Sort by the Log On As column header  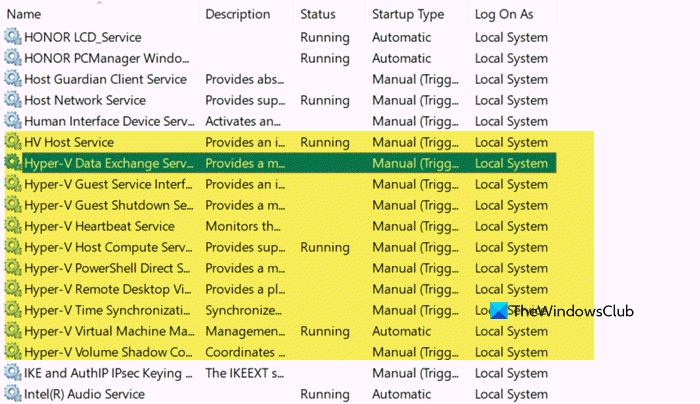(x=504, y=15)
